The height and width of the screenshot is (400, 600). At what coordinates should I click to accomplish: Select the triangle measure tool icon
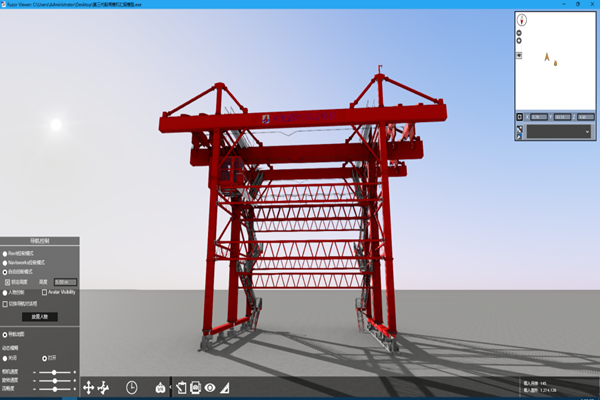click(224, 387)
